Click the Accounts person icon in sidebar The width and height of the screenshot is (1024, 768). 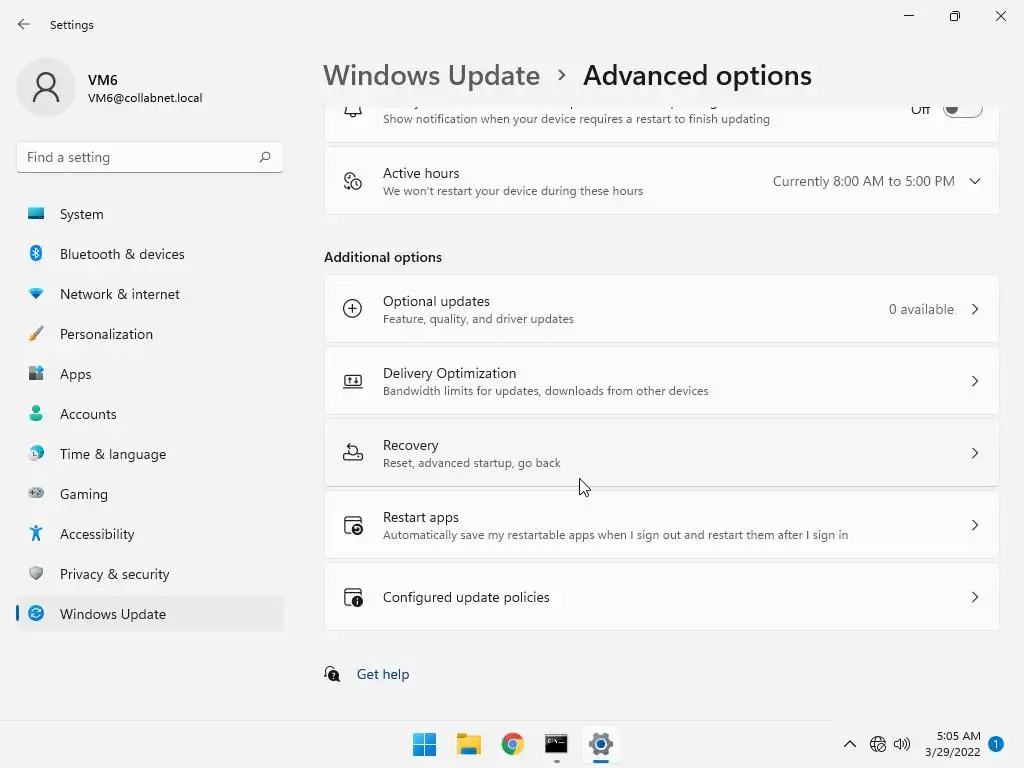pos(36,413)
